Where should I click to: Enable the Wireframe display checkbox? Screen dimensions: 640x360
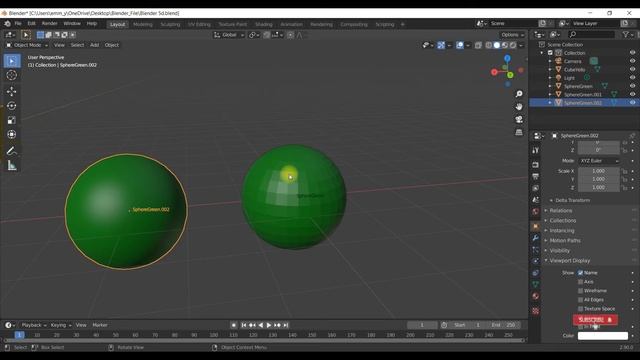point(580,291)
